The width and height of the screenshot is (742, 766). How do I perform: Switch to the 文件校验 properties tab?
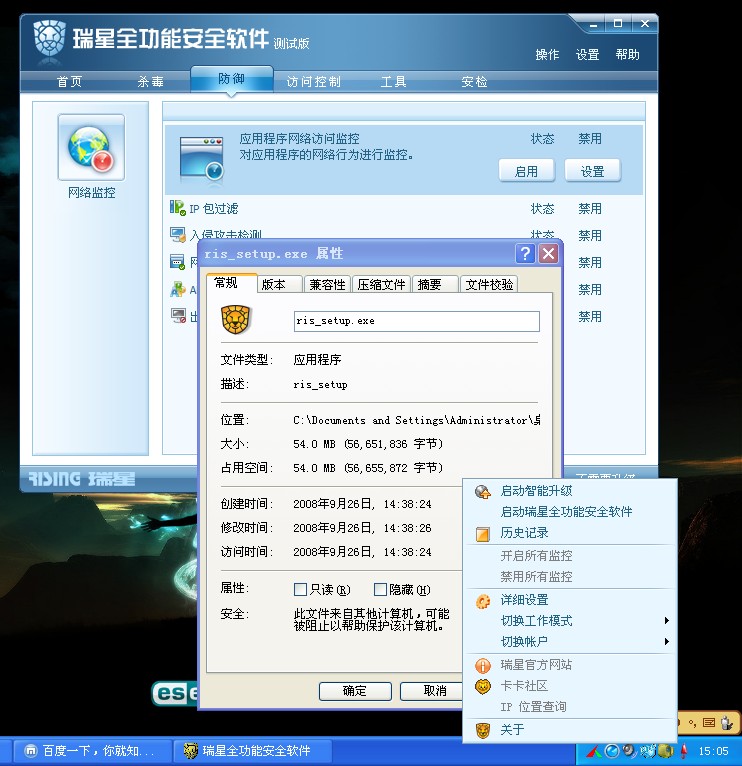[x=489, y=284]
